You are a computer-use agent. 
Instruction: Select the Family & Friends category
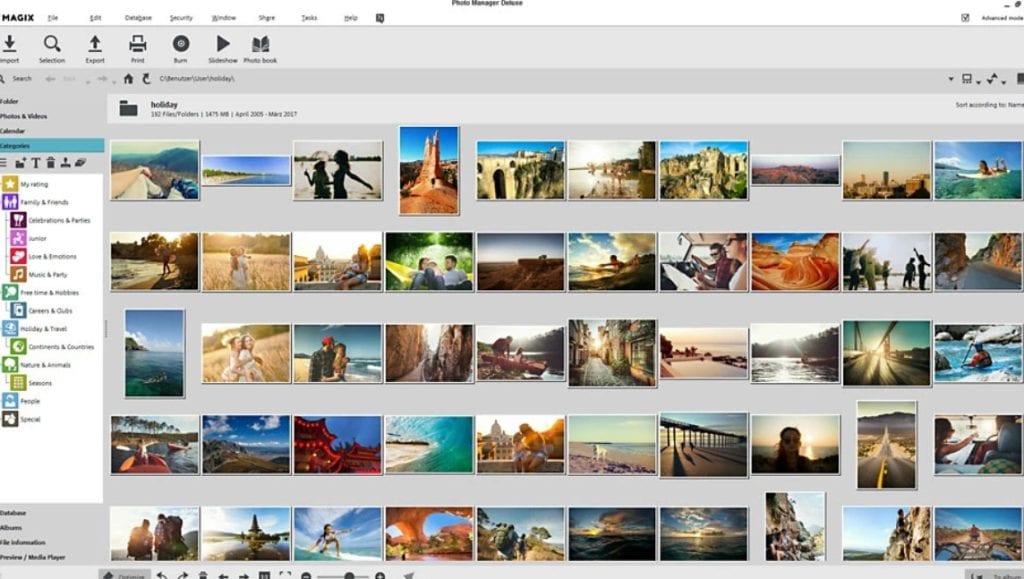(x=44, y=202)
